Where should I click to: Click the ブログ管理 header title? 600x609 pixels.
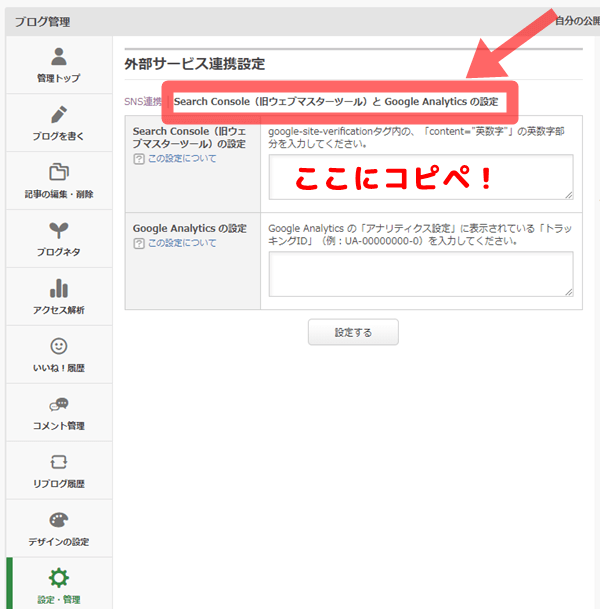(x=43, y=22)
